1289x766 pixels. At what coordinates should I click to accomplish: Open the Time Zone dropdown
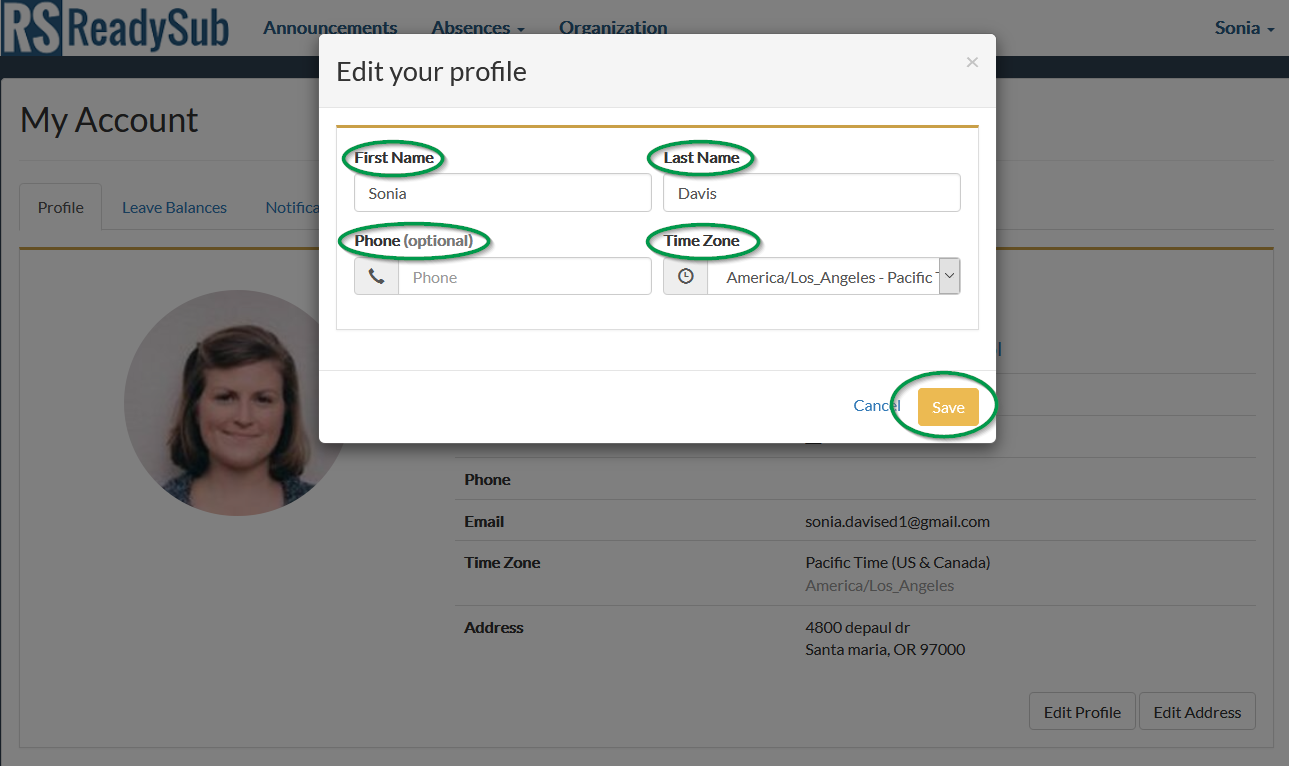tap(948, 276)
